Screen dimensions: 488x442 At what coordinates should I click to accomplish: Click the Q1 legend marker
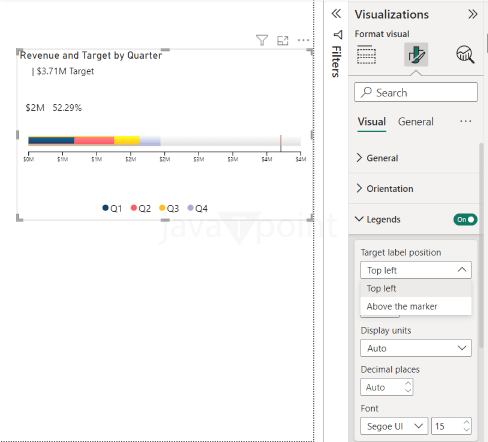[105, 208]
